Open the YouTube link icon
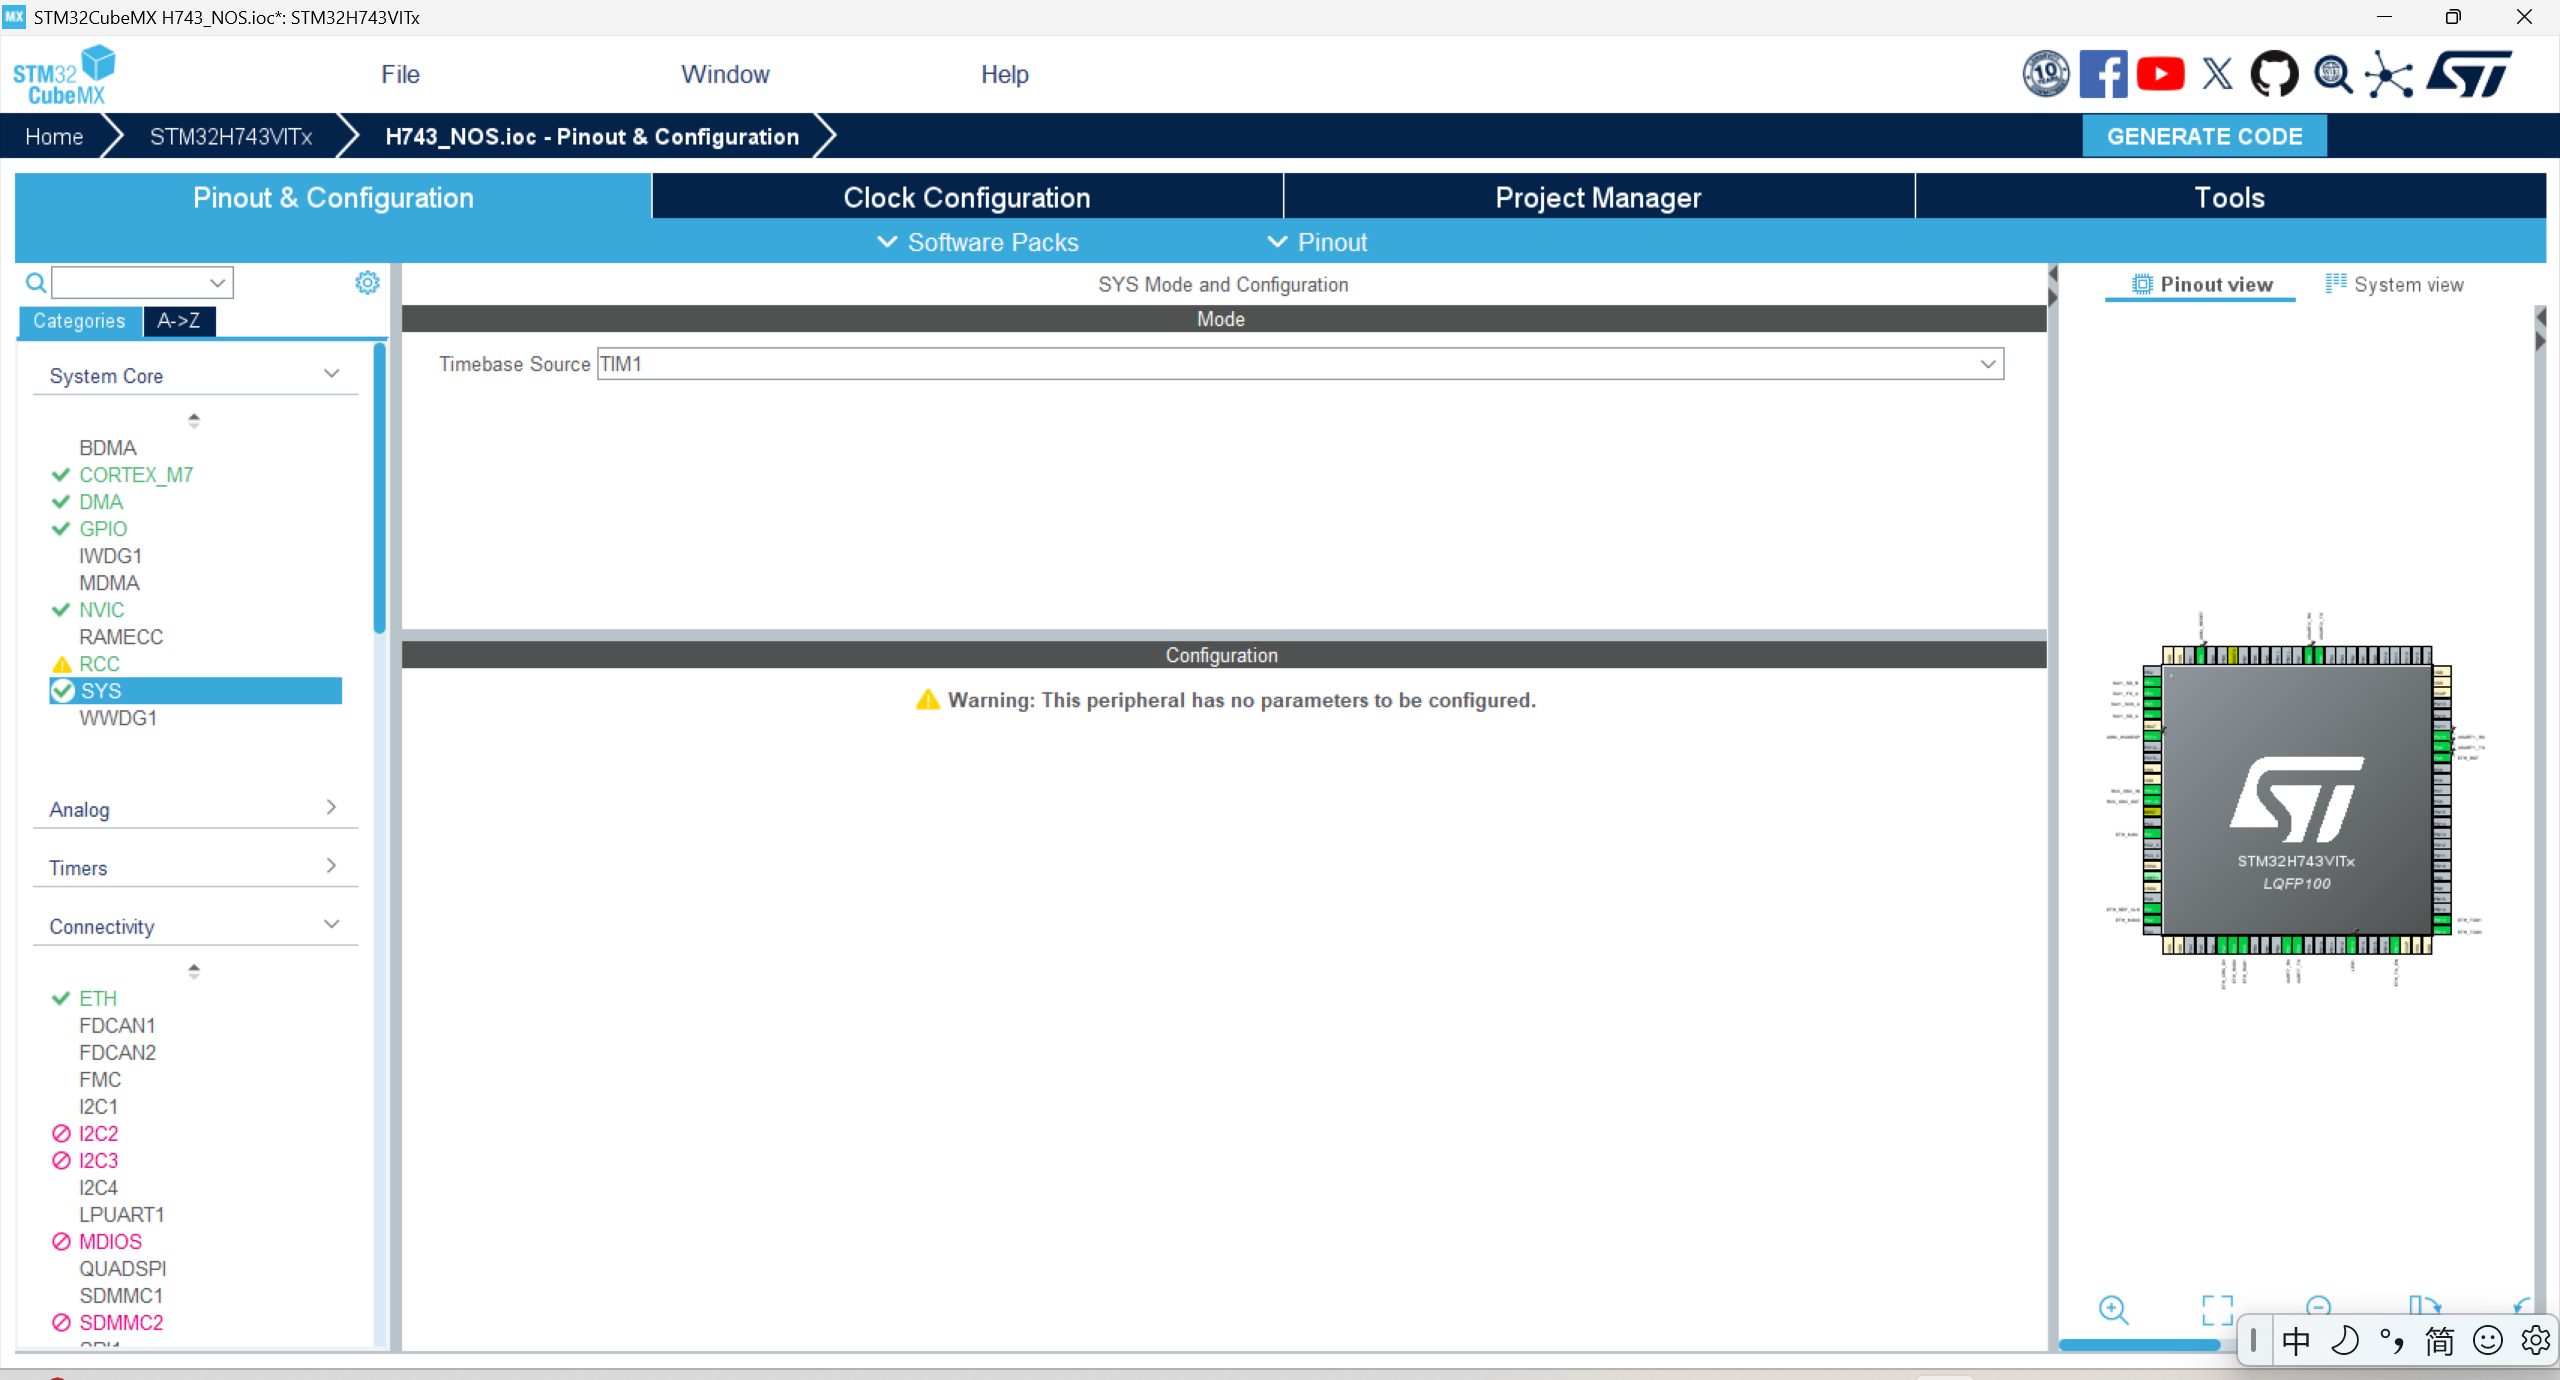Image resolution: width=2560 pixels, height=1380 pixels. point(2160,74)
